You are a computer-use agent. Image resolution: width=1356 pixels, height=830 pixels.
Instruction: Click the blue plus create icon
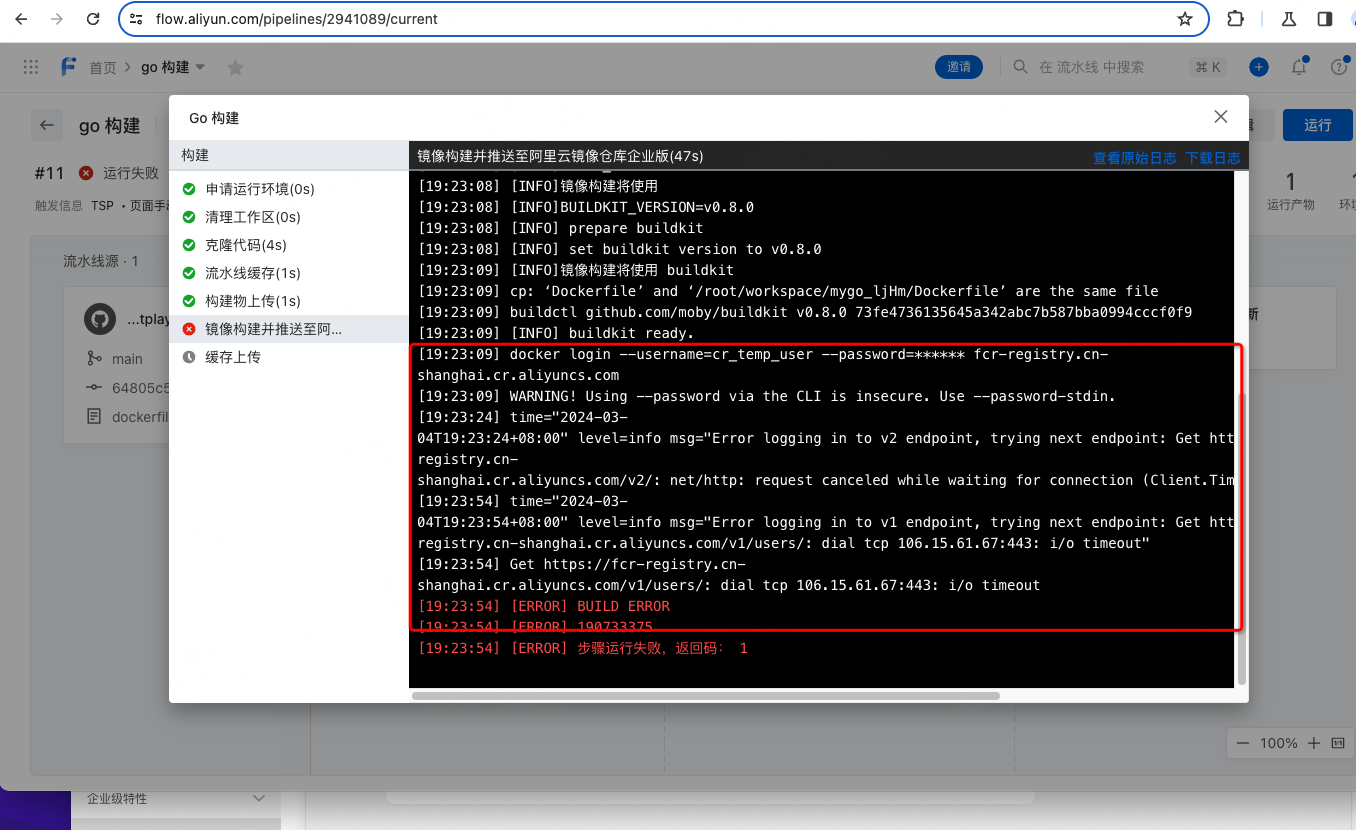point(1259,67)
